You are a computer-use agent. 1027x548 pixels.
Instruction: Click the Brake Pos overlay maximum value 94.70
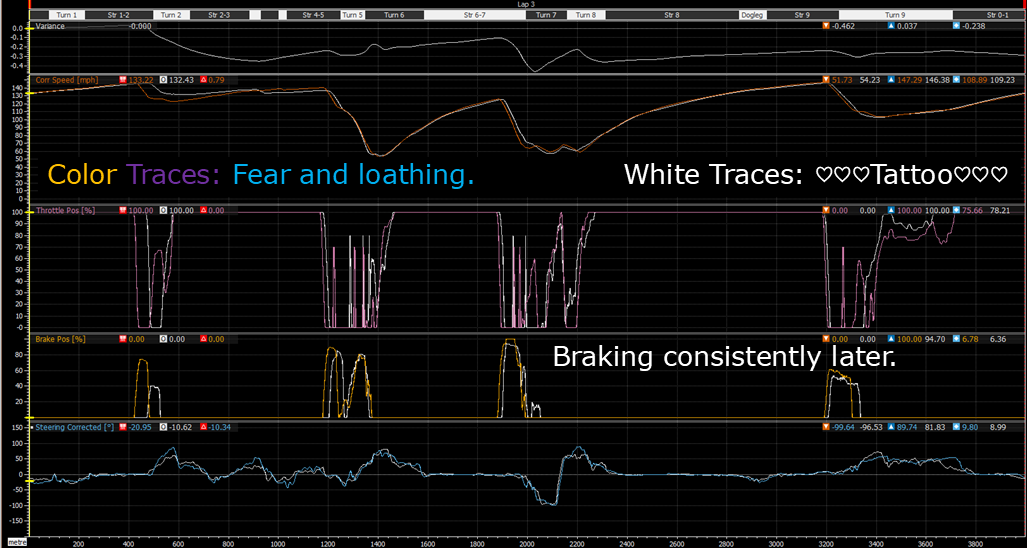937,339
